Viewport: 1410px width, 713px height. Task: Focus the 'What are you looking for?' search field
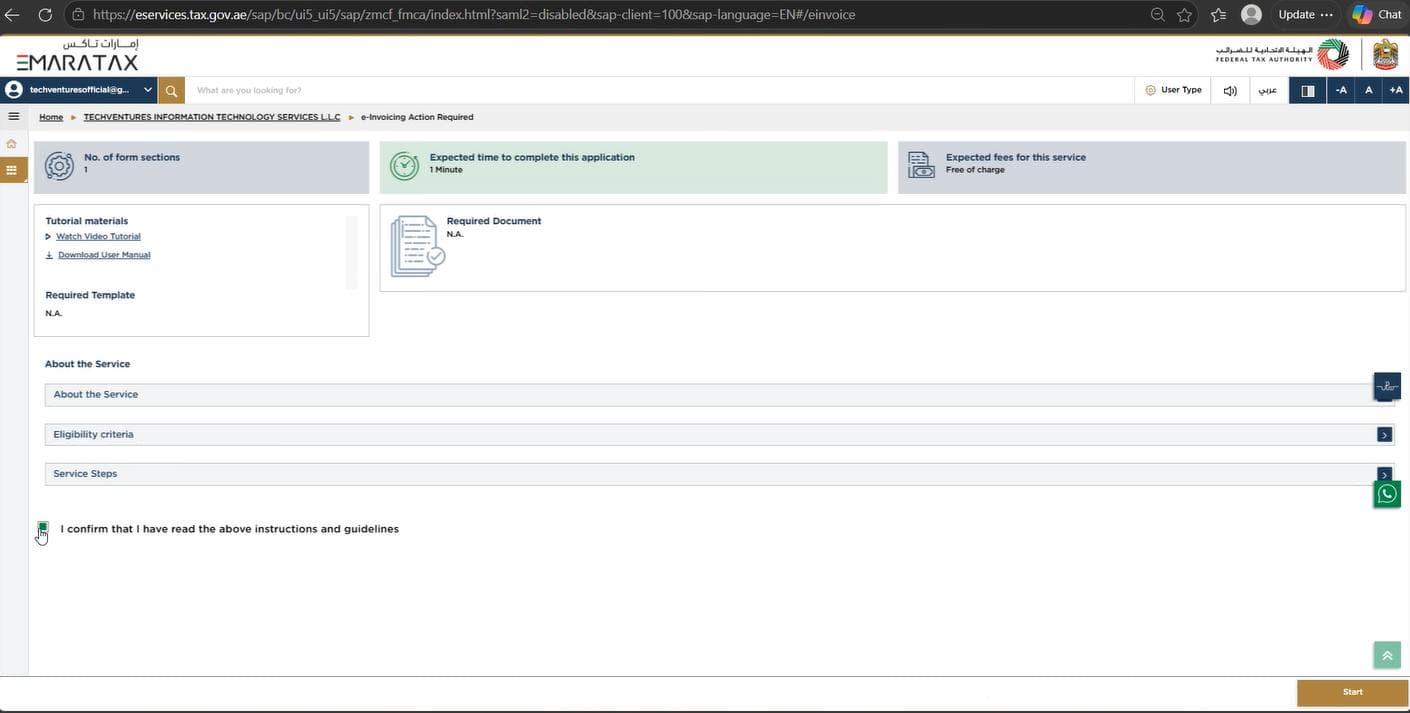pyautogui.click(x=660, y=90)
